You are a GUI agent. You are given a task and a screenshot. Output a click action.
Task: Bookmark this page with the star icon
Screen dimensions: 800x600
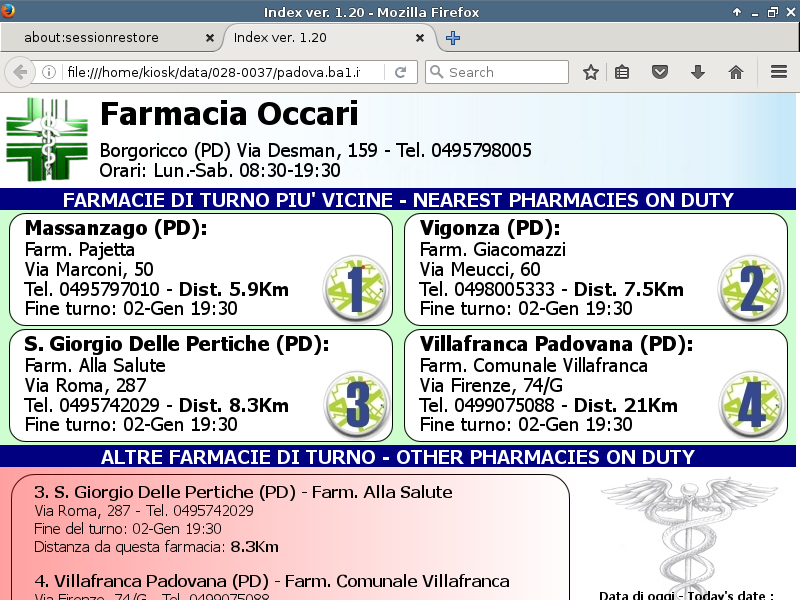tap(591, 72)
